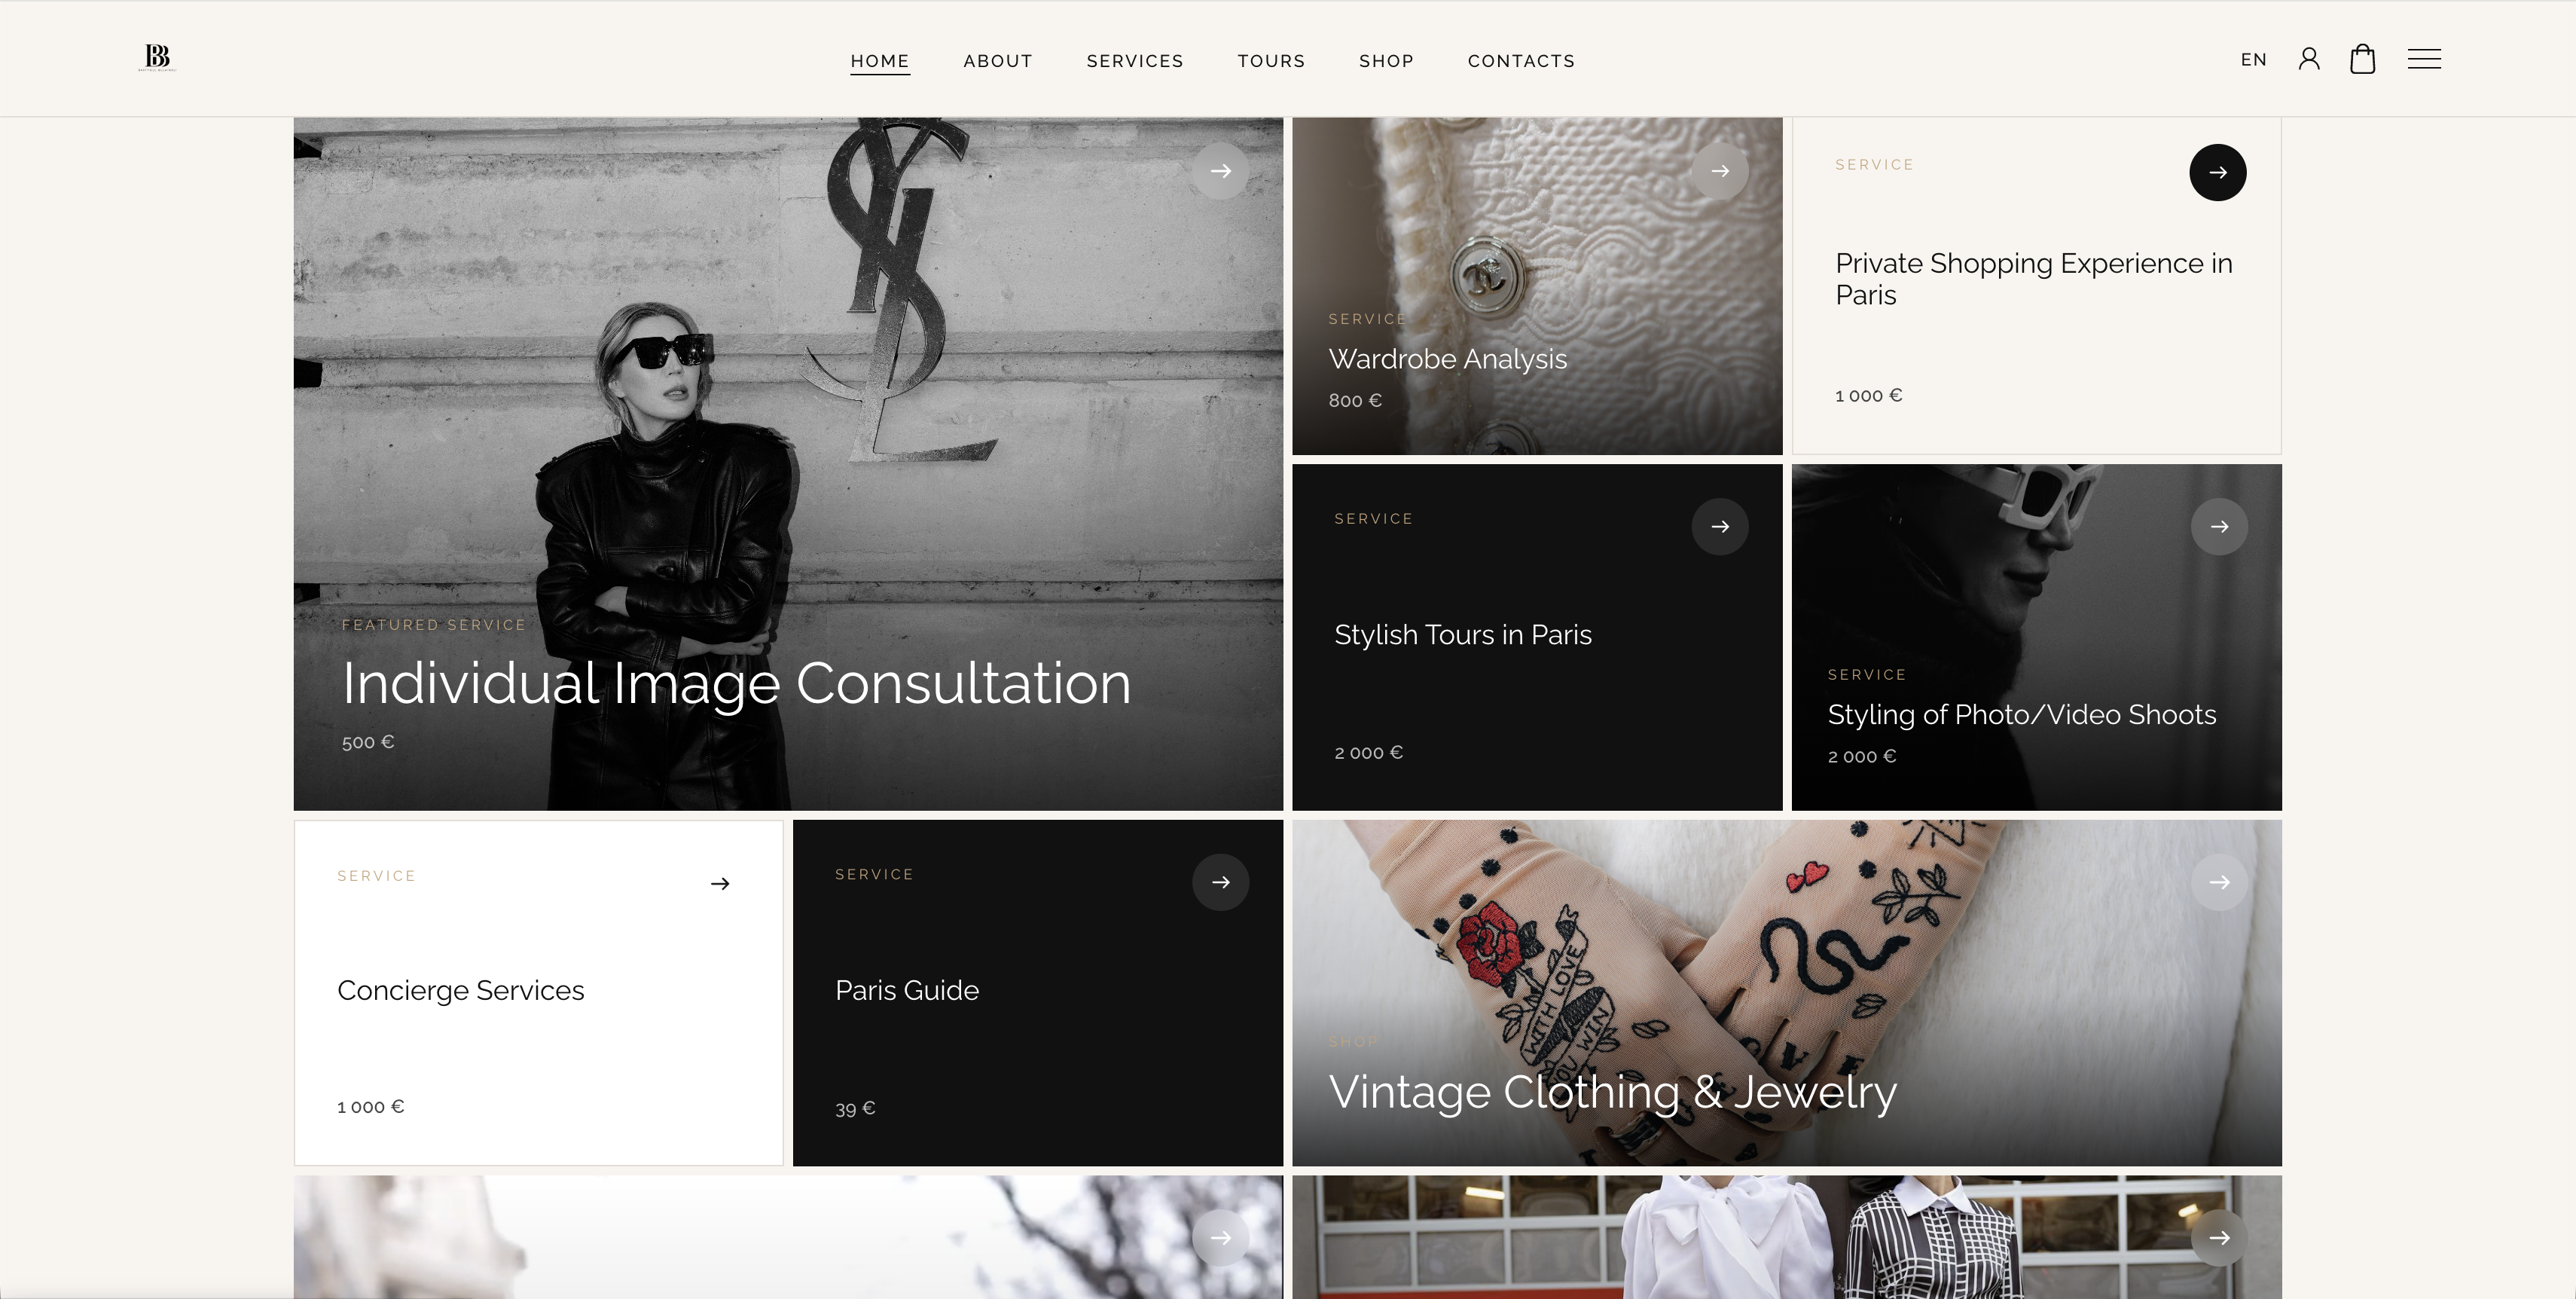2576x1299 pixels.
Task: Click black arrow on Private Shopping Experience card
Action: tap(2218, 172)
